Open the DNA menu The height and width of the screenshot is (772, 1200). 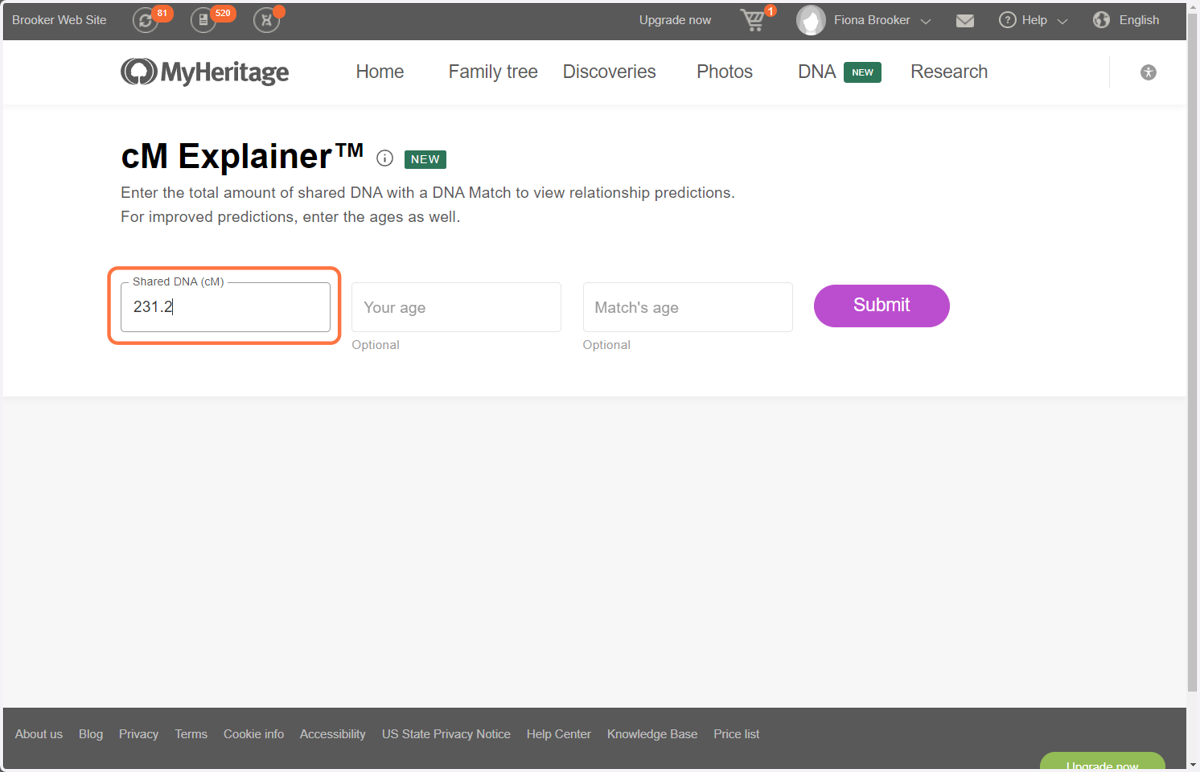[817, 72]
